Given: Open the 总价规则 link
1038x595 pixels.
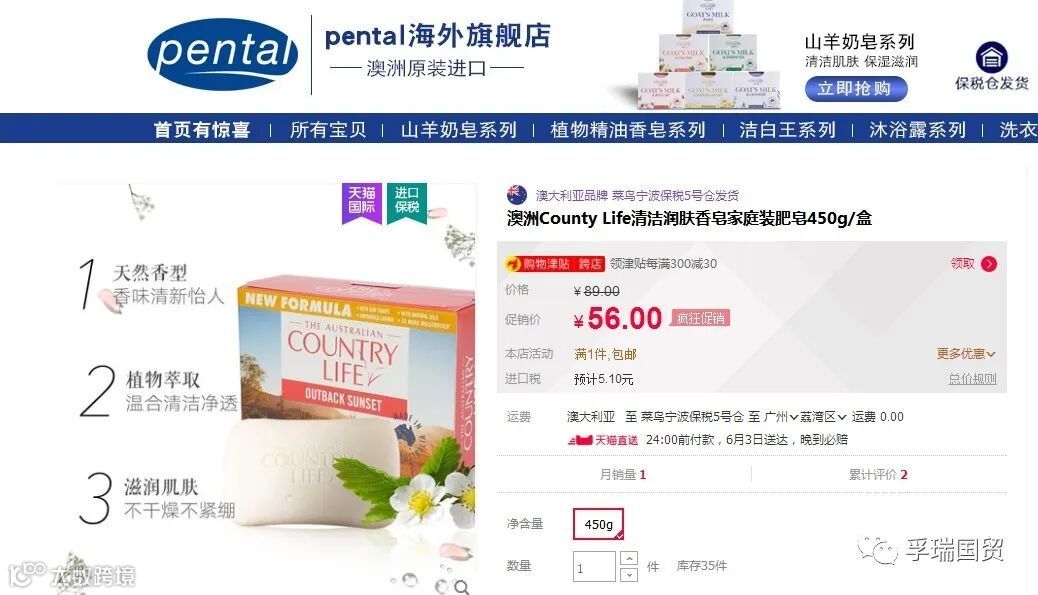Looking at the screenshot, I should tap(972, 379).
